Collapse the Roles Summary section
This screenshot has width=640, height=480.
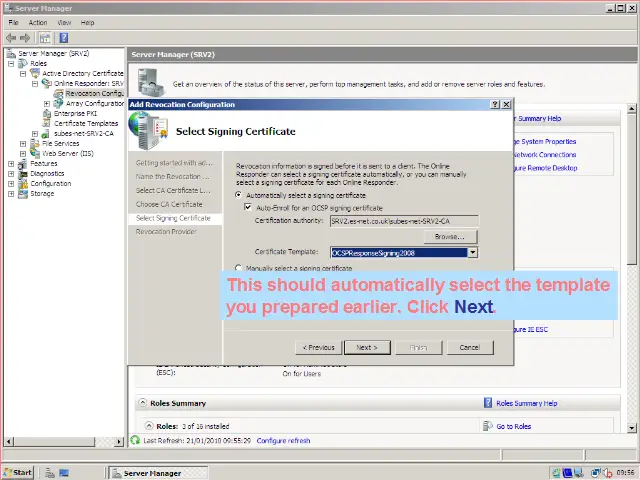coord(142,403)
